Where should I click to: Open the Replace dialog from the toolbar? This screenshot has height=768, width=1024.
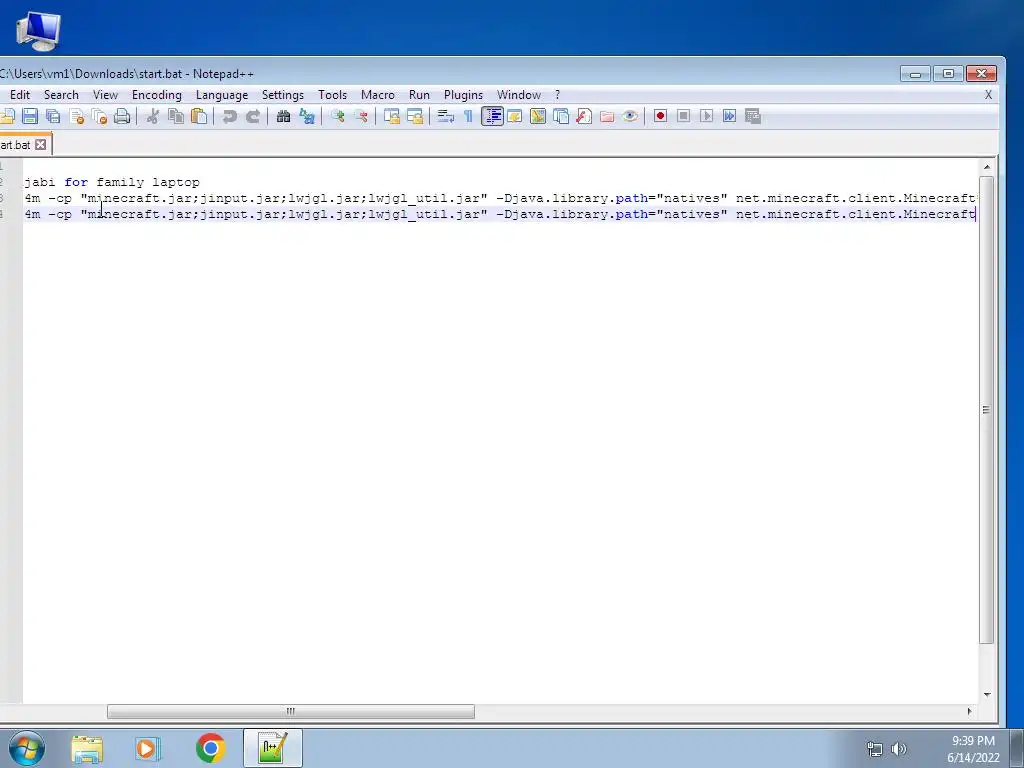[306, 116]
